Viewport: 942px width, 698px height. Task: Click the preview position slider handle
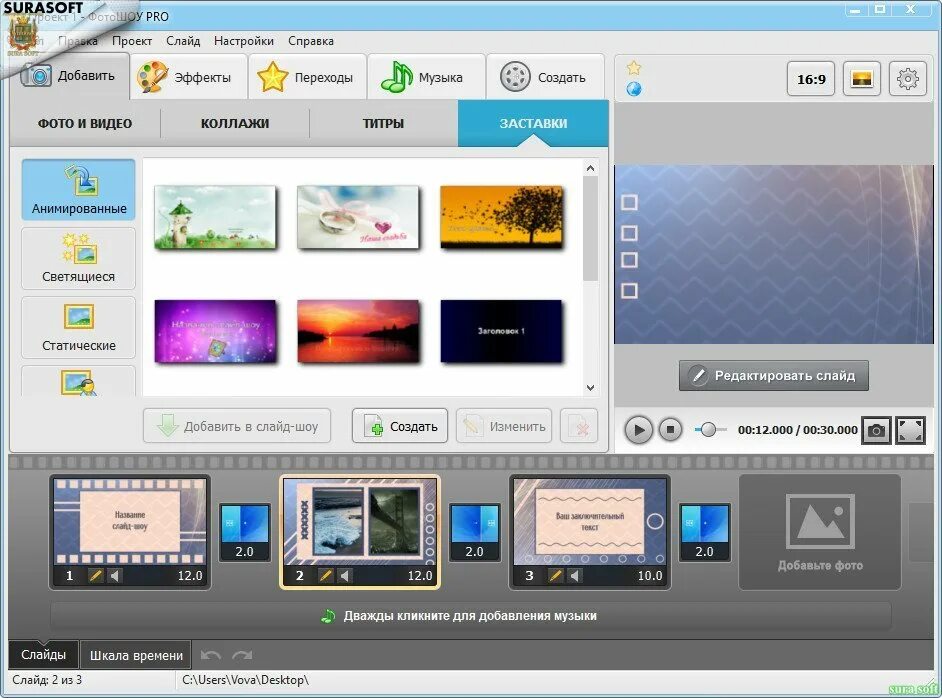pyautogui.click(x=708, y=429)
